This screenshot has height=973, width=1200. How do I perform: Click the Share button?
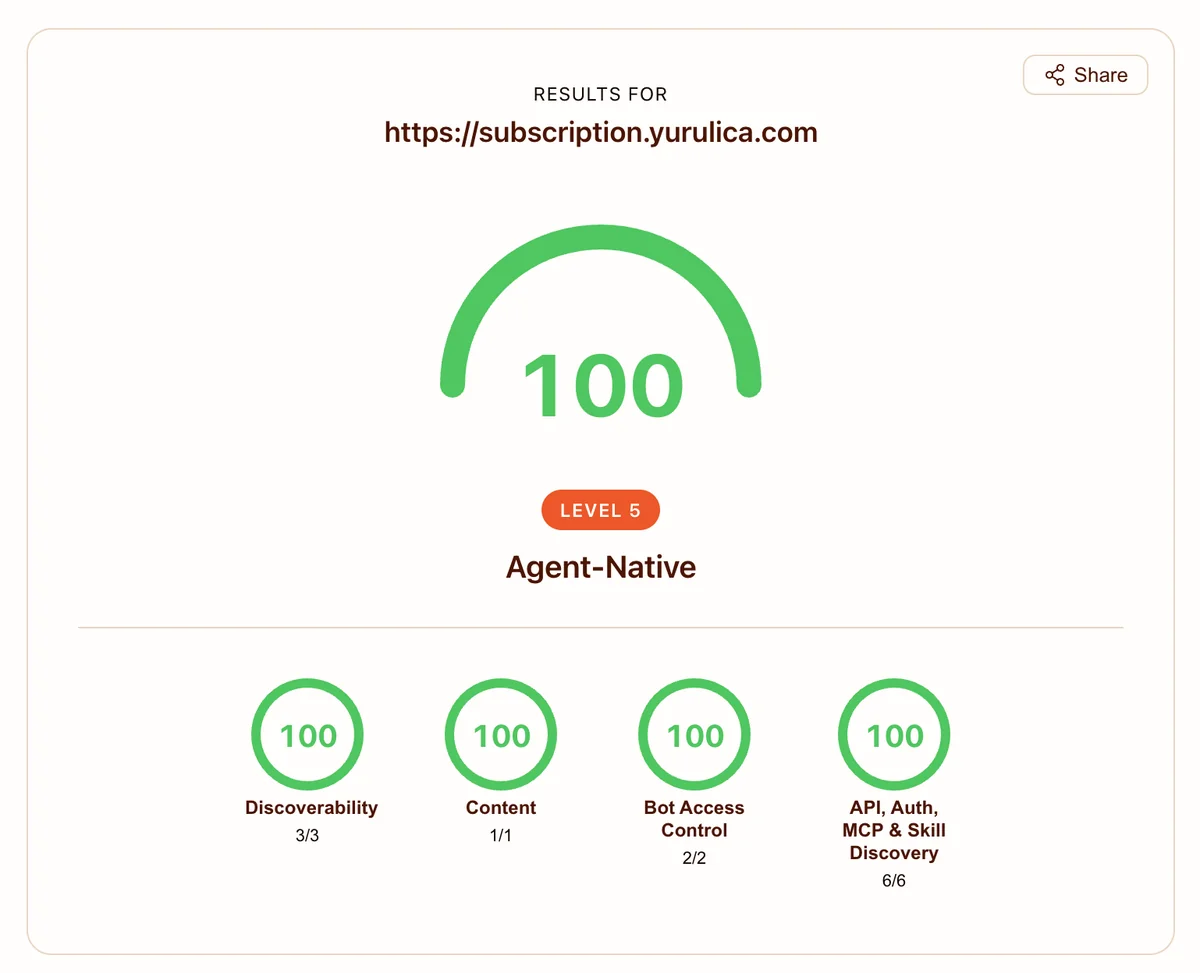pyautogui.click(x=1085, y=75)
